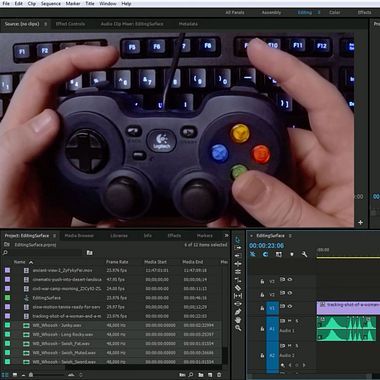Reverse sort with the Name column arrow
This screenshot has height=380, width=380.
(x=31, y=262)
